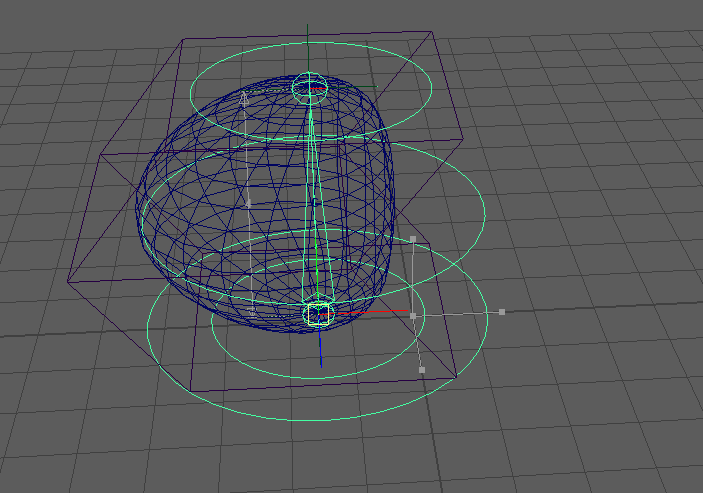
Task: Click the short red axis inside the top small circle
Action: coord(318,88)
